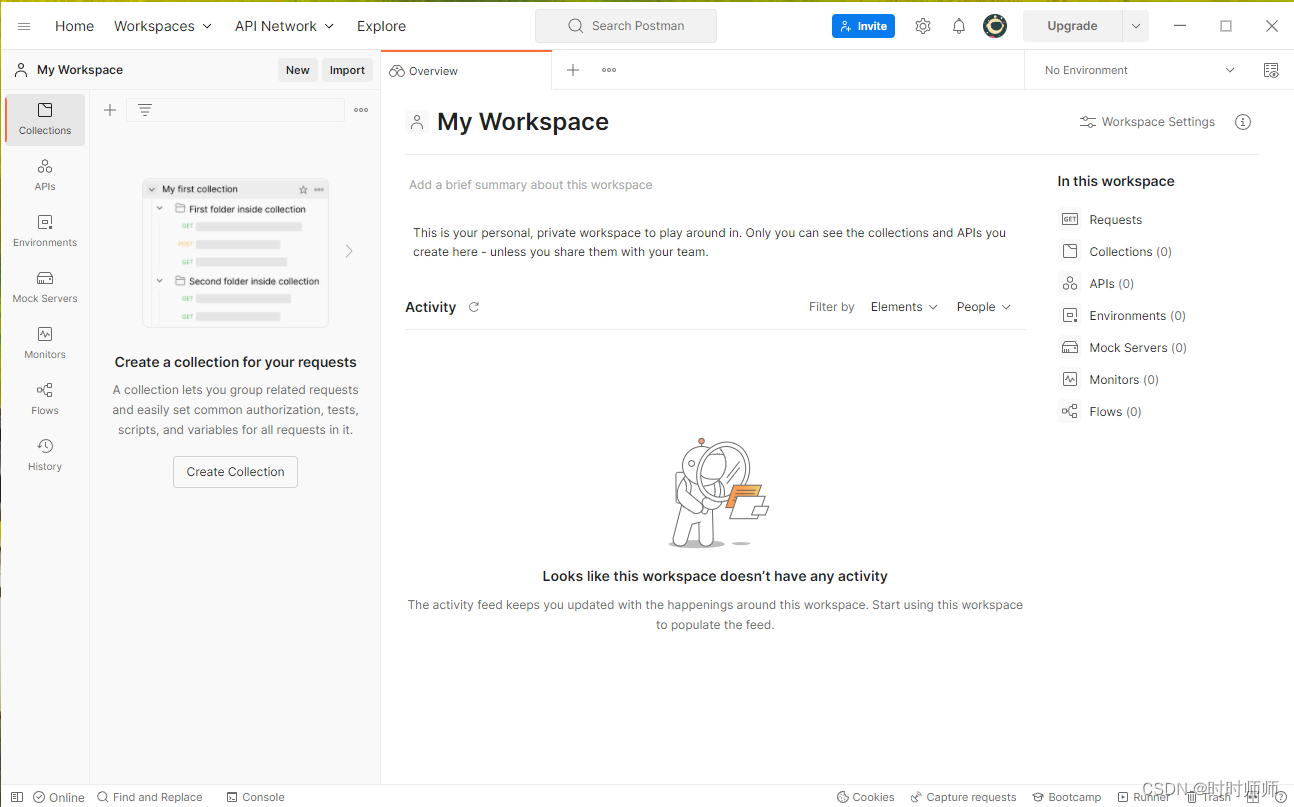Go to Home in top navigation
This screenshot has width=1294, height=807.
point(74,26)
